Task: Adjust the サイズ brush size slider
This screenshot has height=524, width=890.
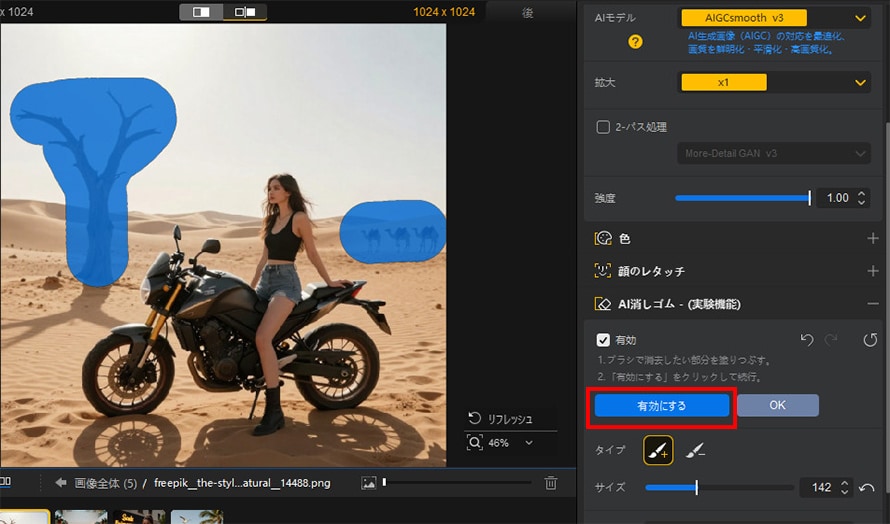Action: 719,487
